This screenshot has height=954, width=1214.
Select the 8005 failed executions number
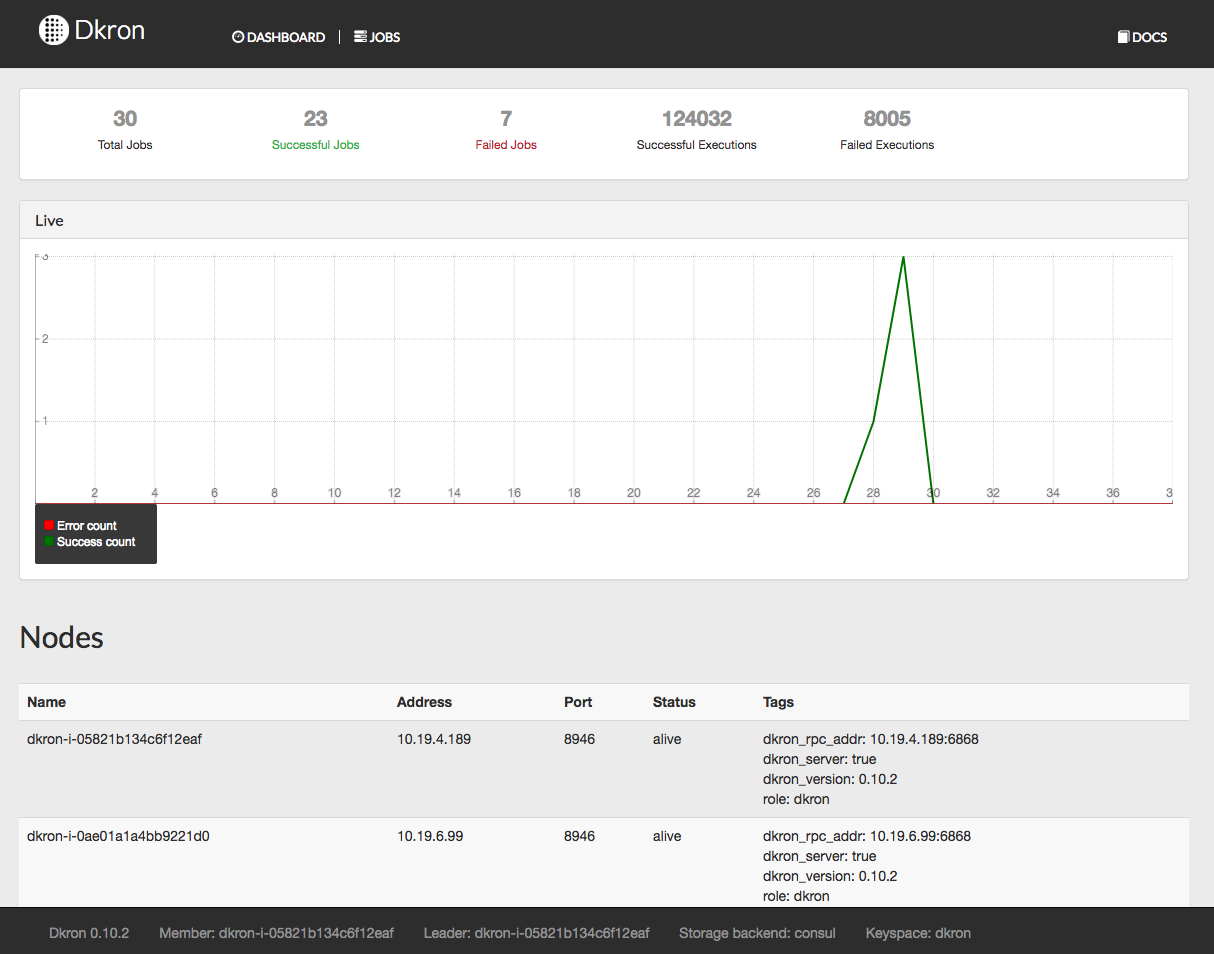(x=887, y=119)
